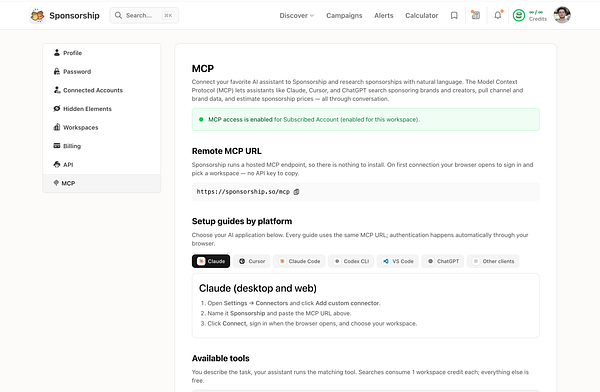Click the green MCP access enabled banner
The height and width of the screenshot is (392, 600).
coord(365,119)
